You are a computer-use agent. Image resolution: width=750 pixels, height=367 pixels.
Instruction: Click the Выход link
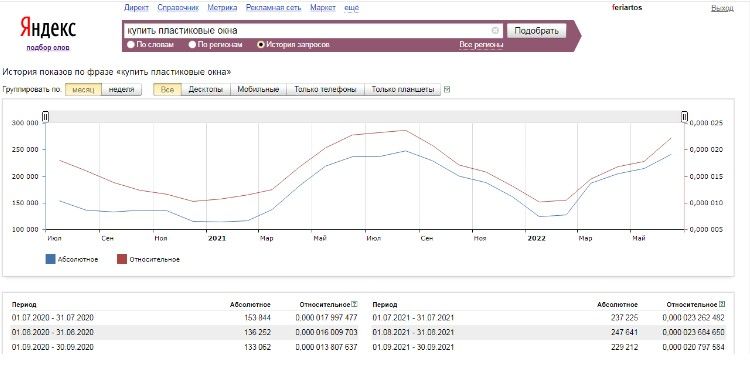coord(722,8)
